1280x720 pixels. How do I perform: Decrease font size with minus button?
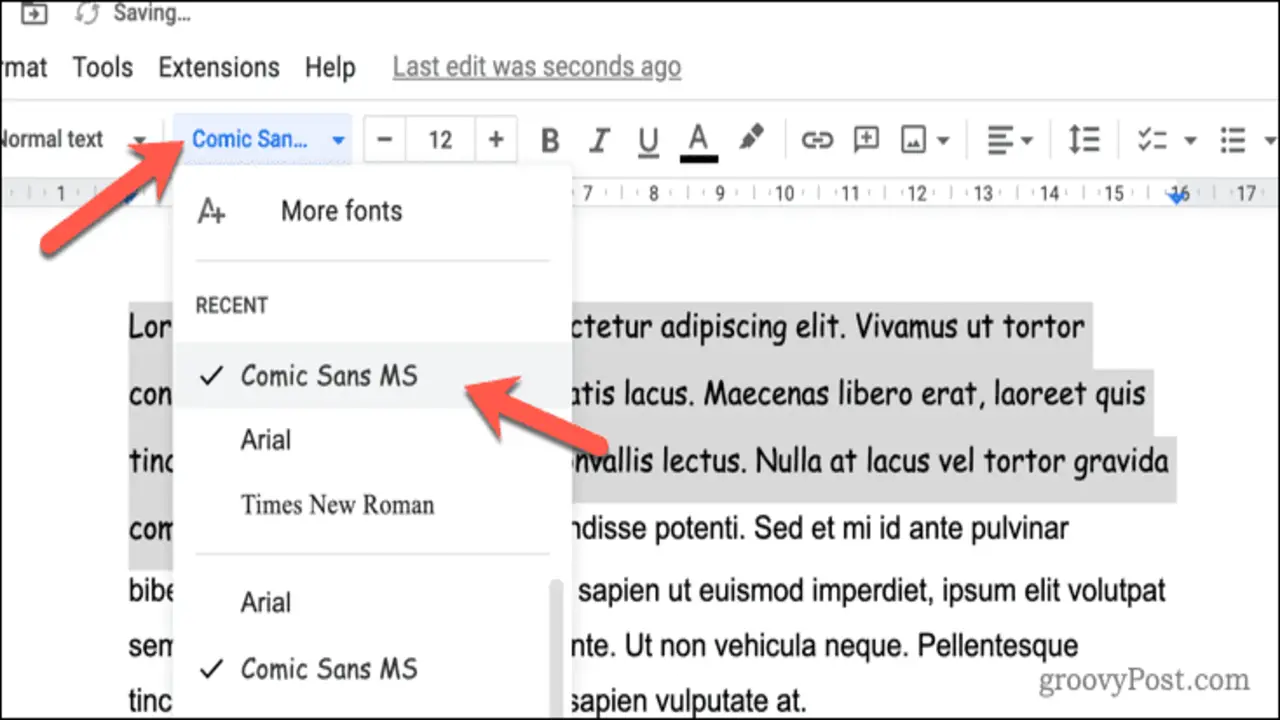click(384, 140)
